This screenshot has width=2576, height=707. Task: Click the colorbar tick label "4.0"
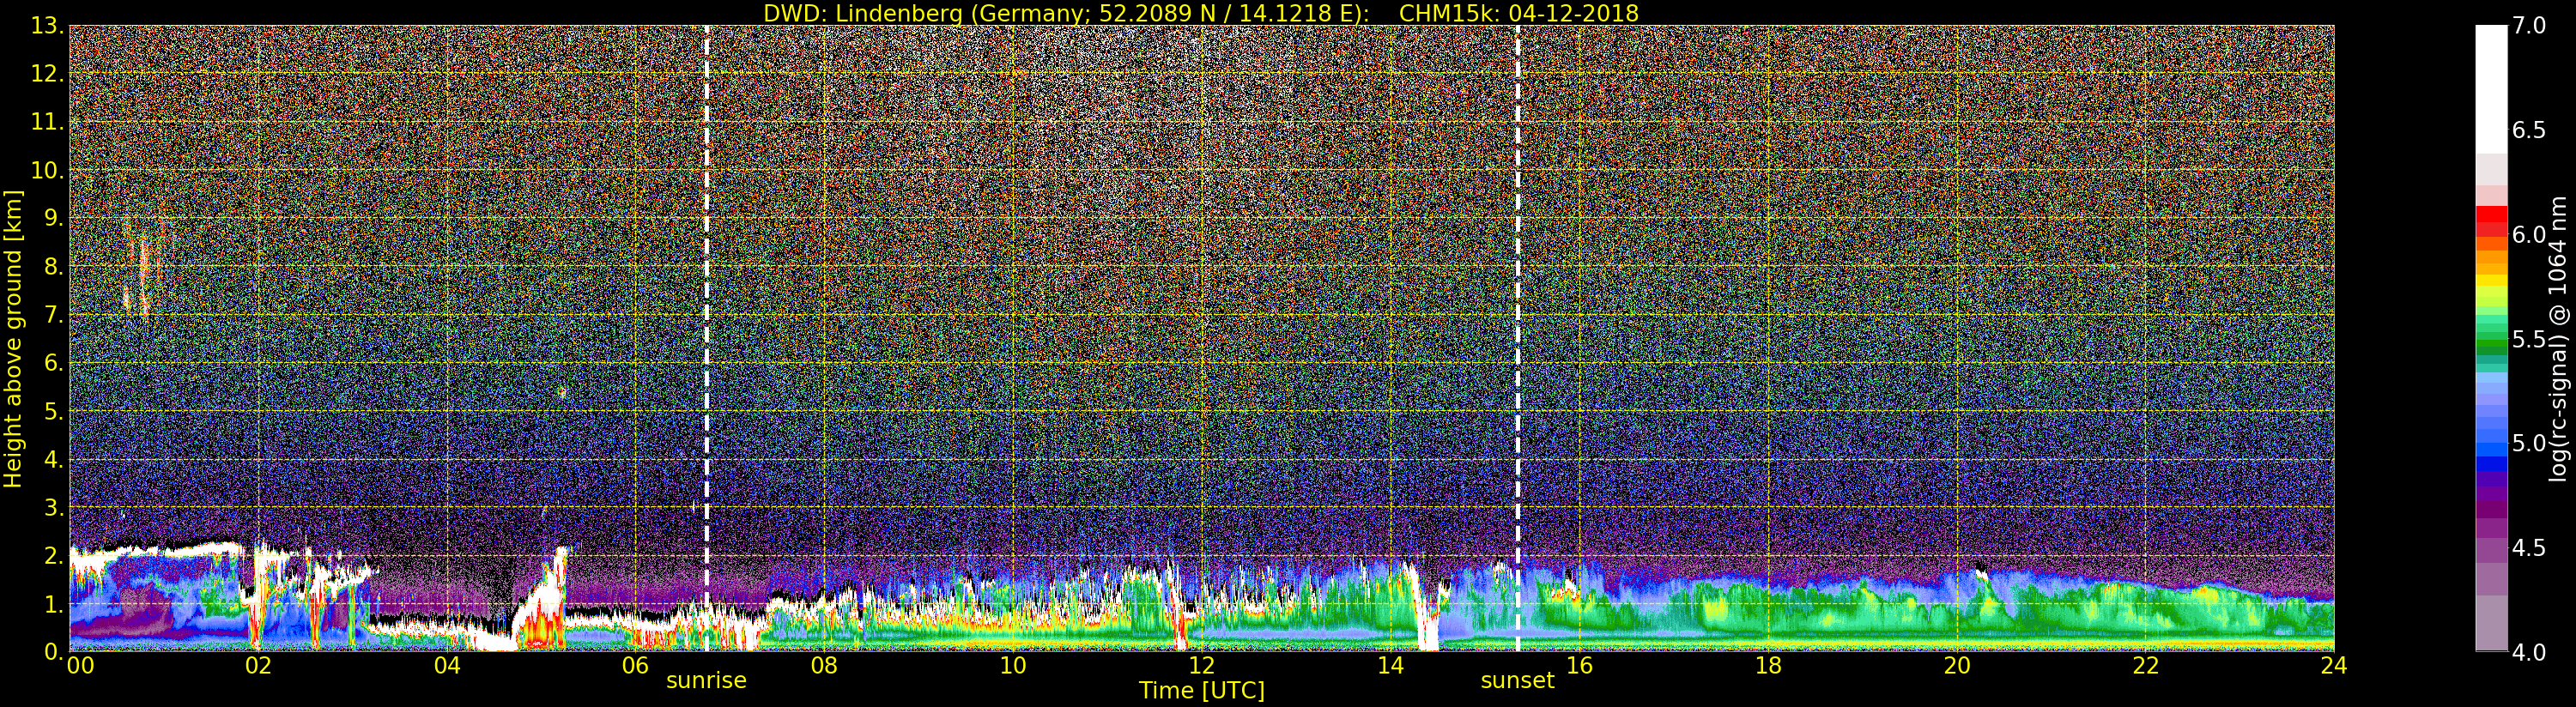click(2529, 652)
